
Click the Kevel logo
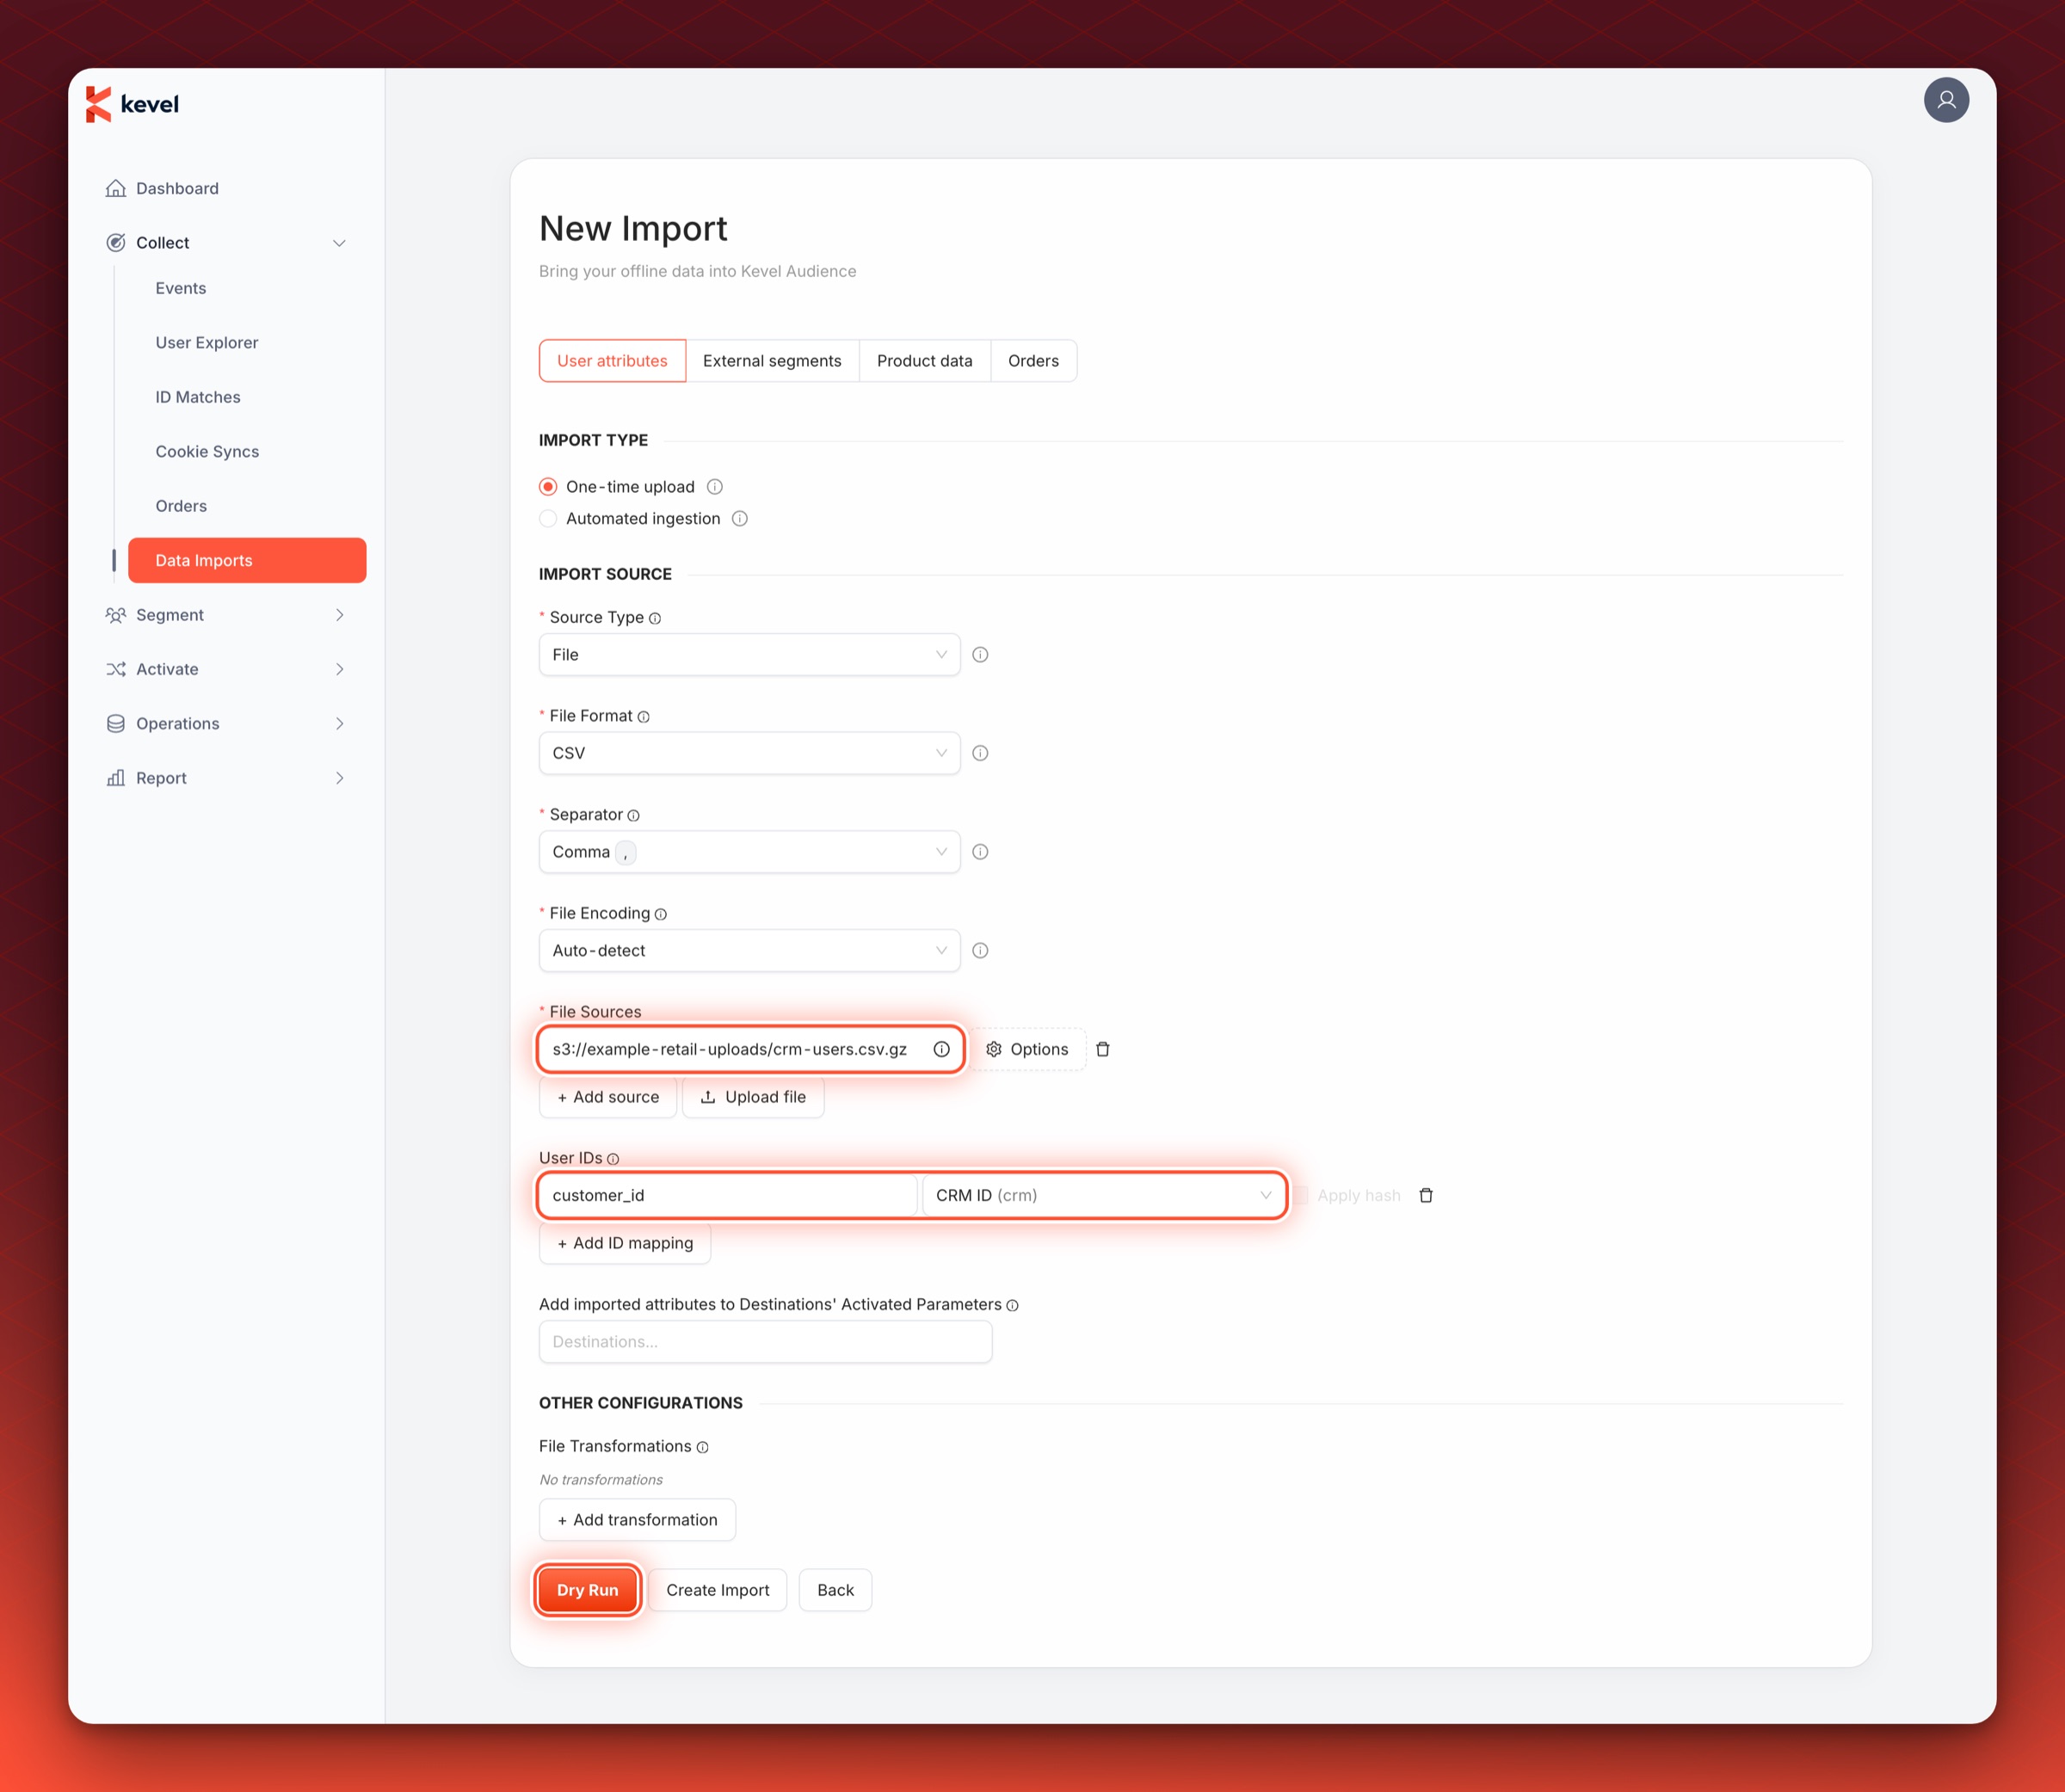tap(132, 104)
